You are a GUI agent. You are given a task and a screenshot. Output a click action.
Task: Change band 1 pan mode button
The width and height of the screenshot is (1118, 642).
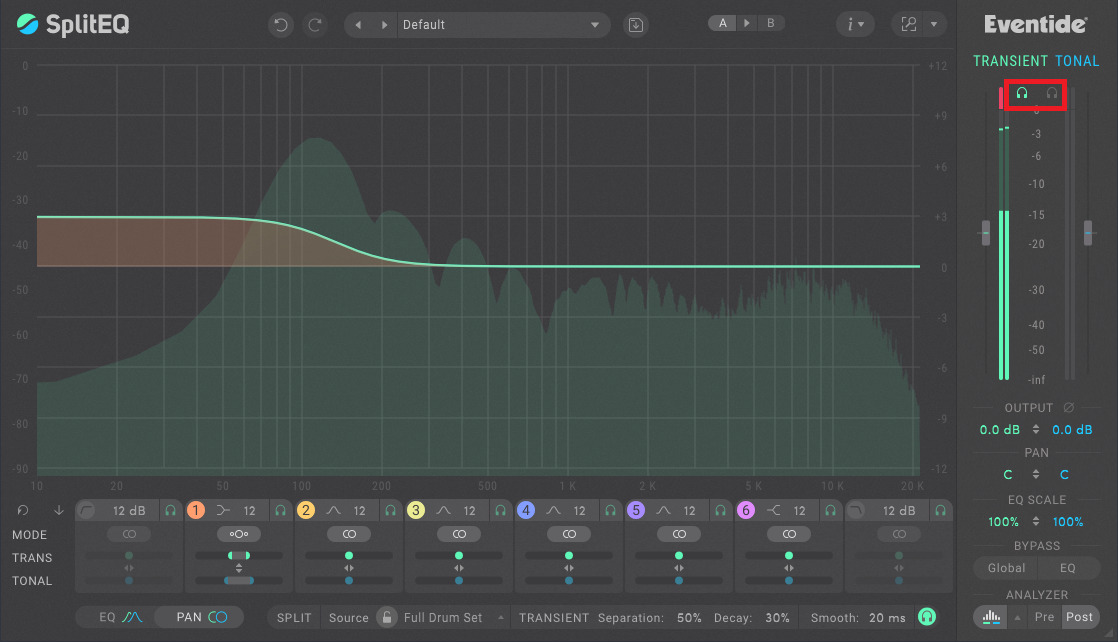239,534
